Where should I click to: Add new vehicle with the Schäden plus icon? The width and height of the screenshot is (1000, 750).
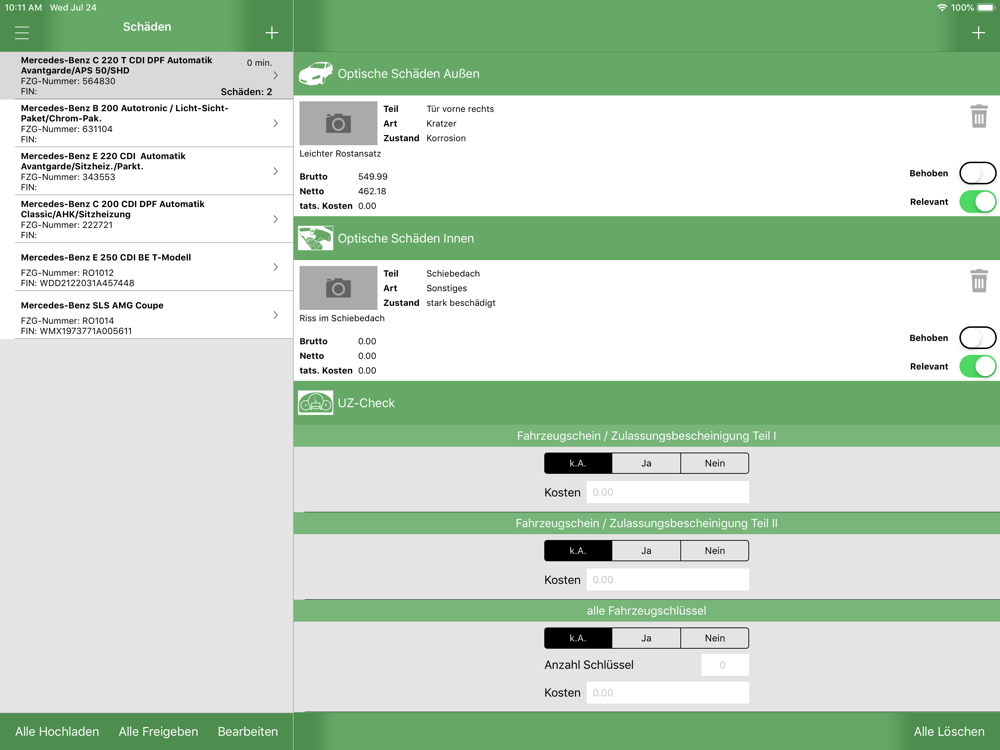[x=272, y=33]
